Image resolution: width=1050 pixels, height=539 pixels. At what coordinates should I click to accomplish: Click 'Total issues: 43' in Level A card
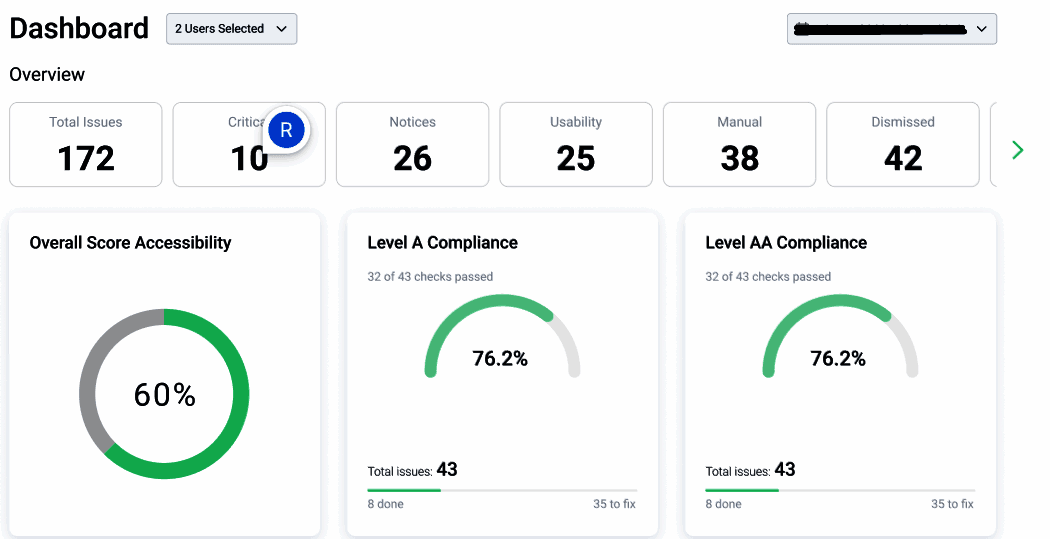click(412, 470)
